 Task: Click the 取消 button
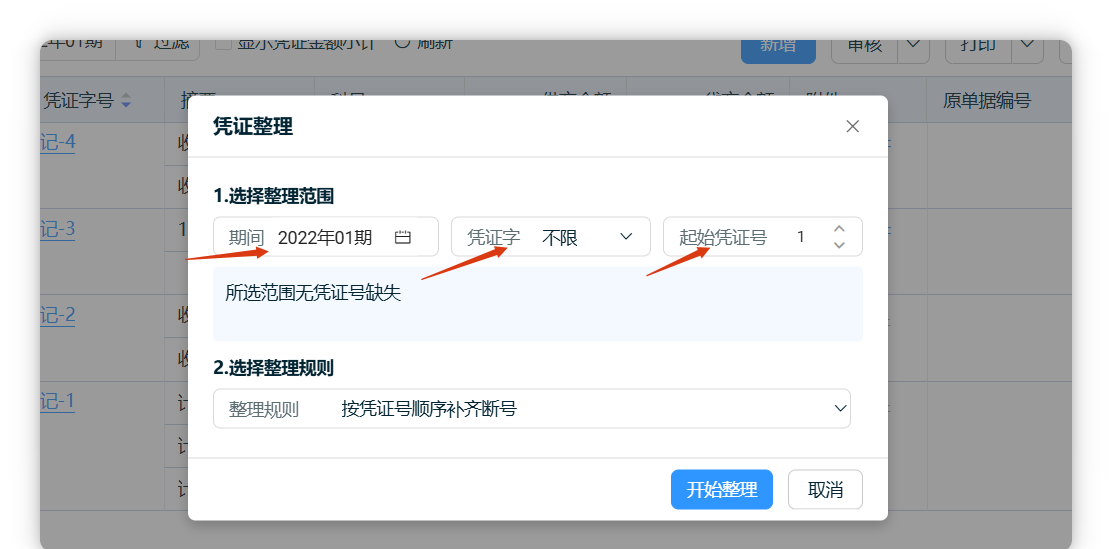(825, 489)
